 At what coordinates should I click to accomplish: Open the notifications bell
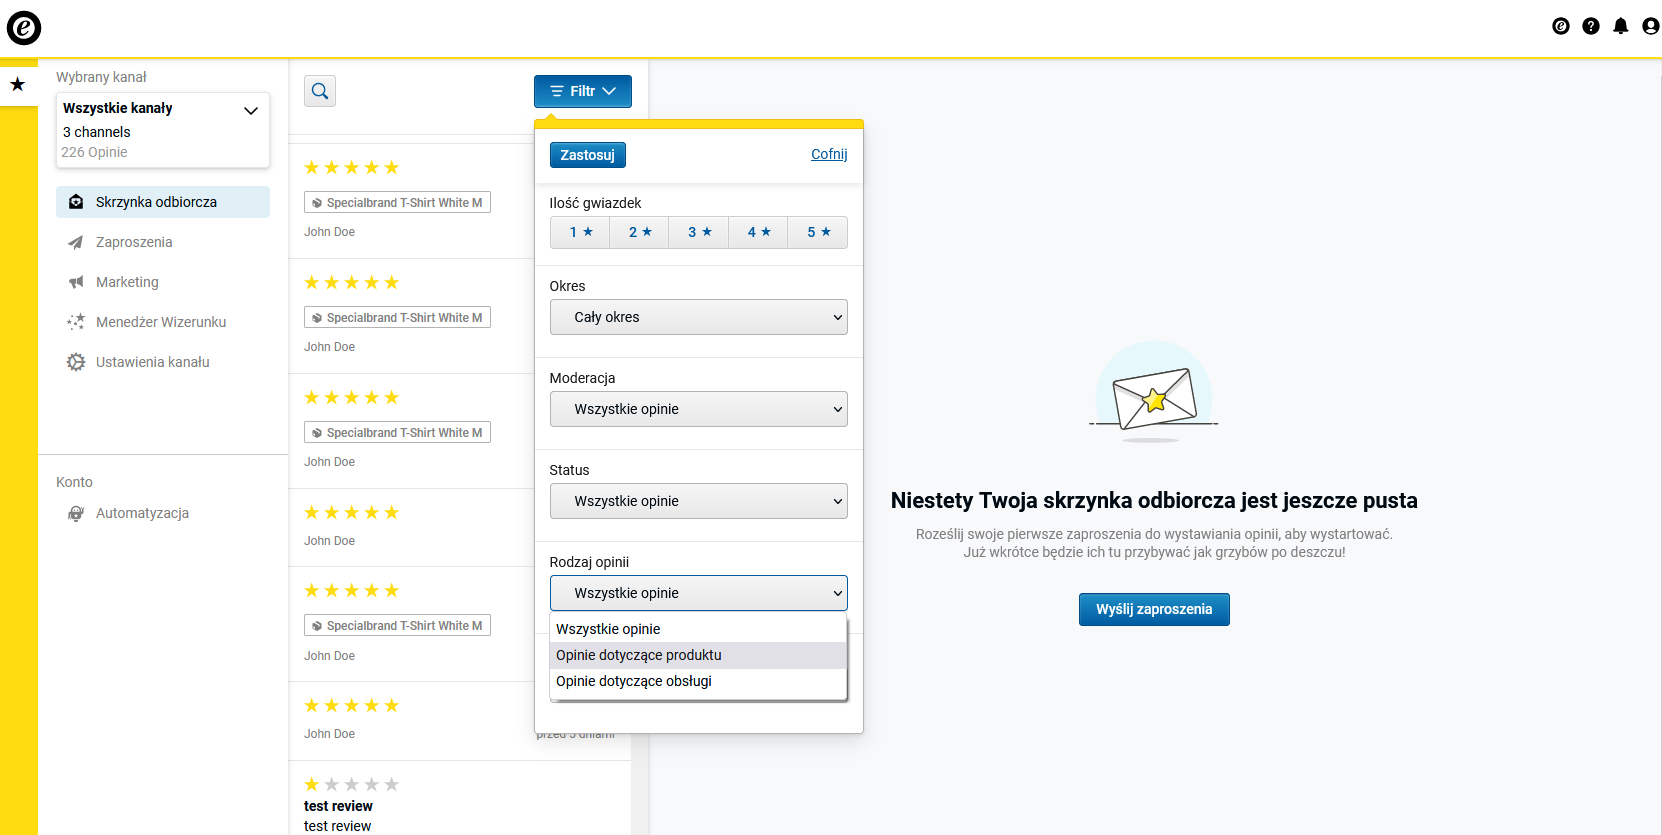pyautogui.click(x=1621, y=26)
